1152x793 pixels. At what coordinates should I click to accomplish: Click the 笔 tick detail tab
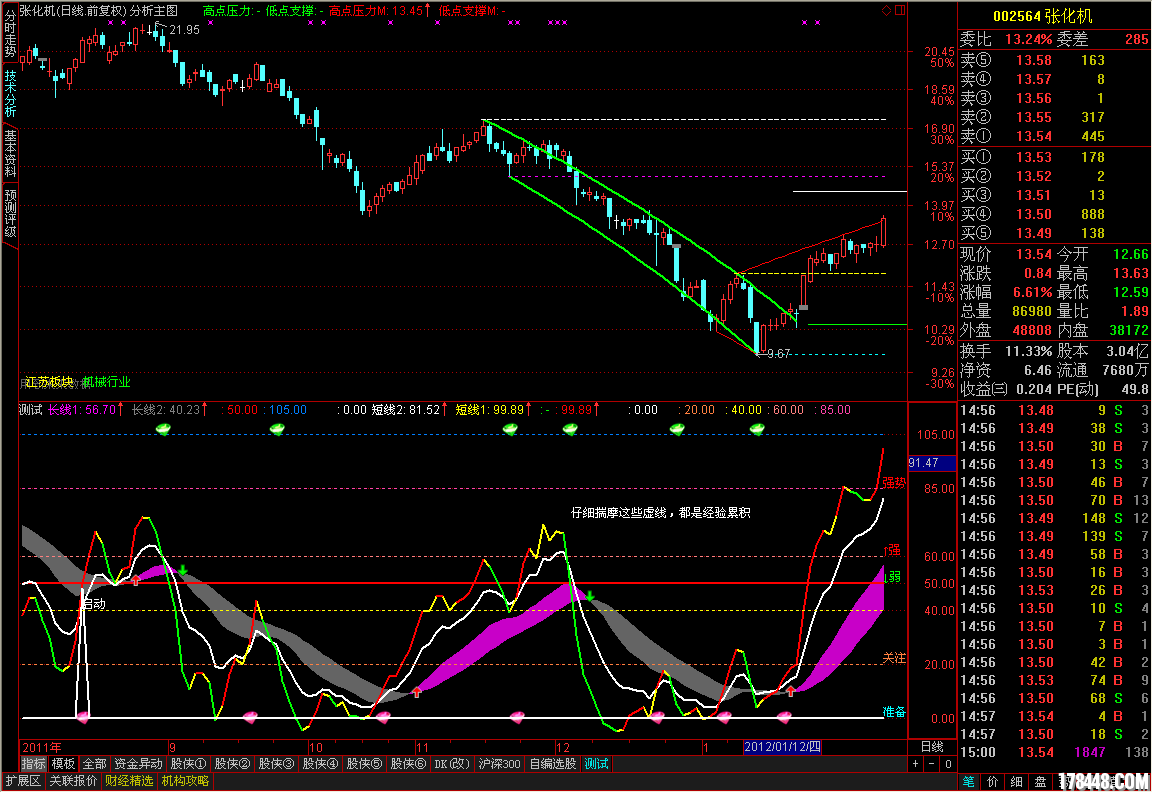pos(968,780)
